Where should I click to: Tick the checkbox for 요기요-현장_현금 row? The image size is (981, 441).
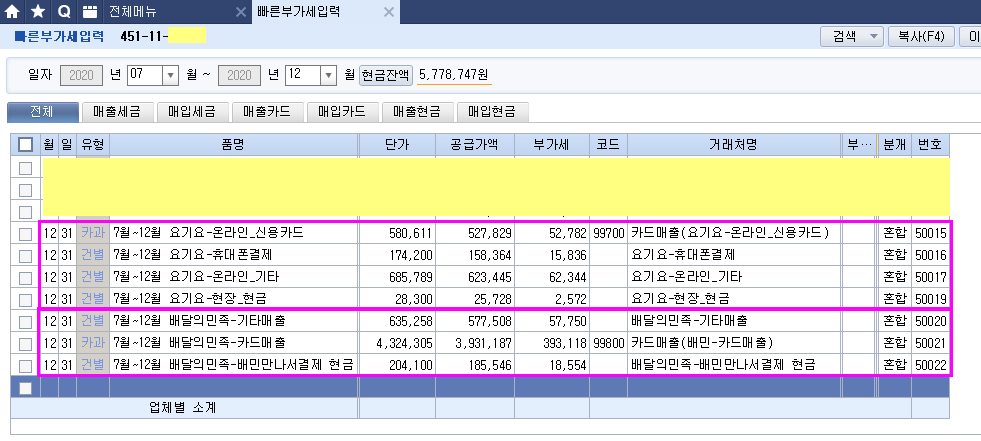pyautogui.click(x=26, y=299)
